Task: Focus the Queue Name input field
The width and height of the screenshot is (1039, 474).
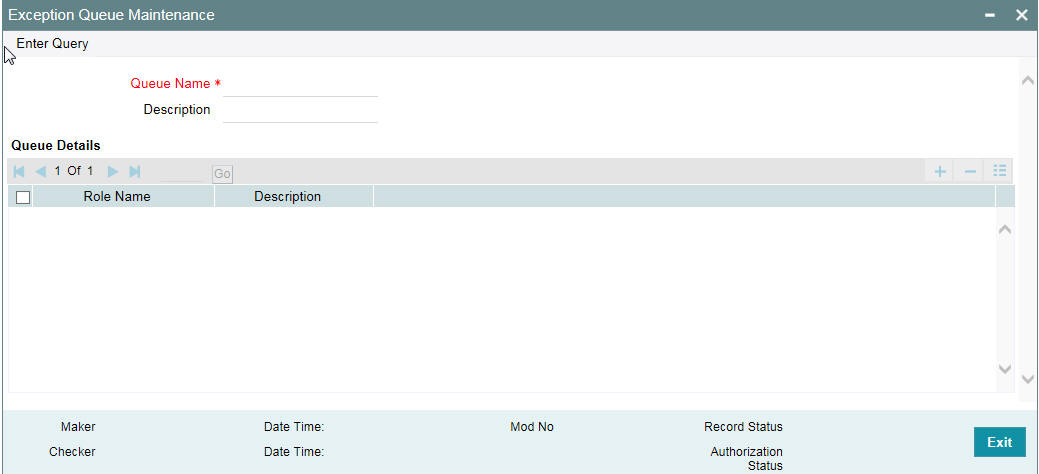Action: (x=300, y=85)
